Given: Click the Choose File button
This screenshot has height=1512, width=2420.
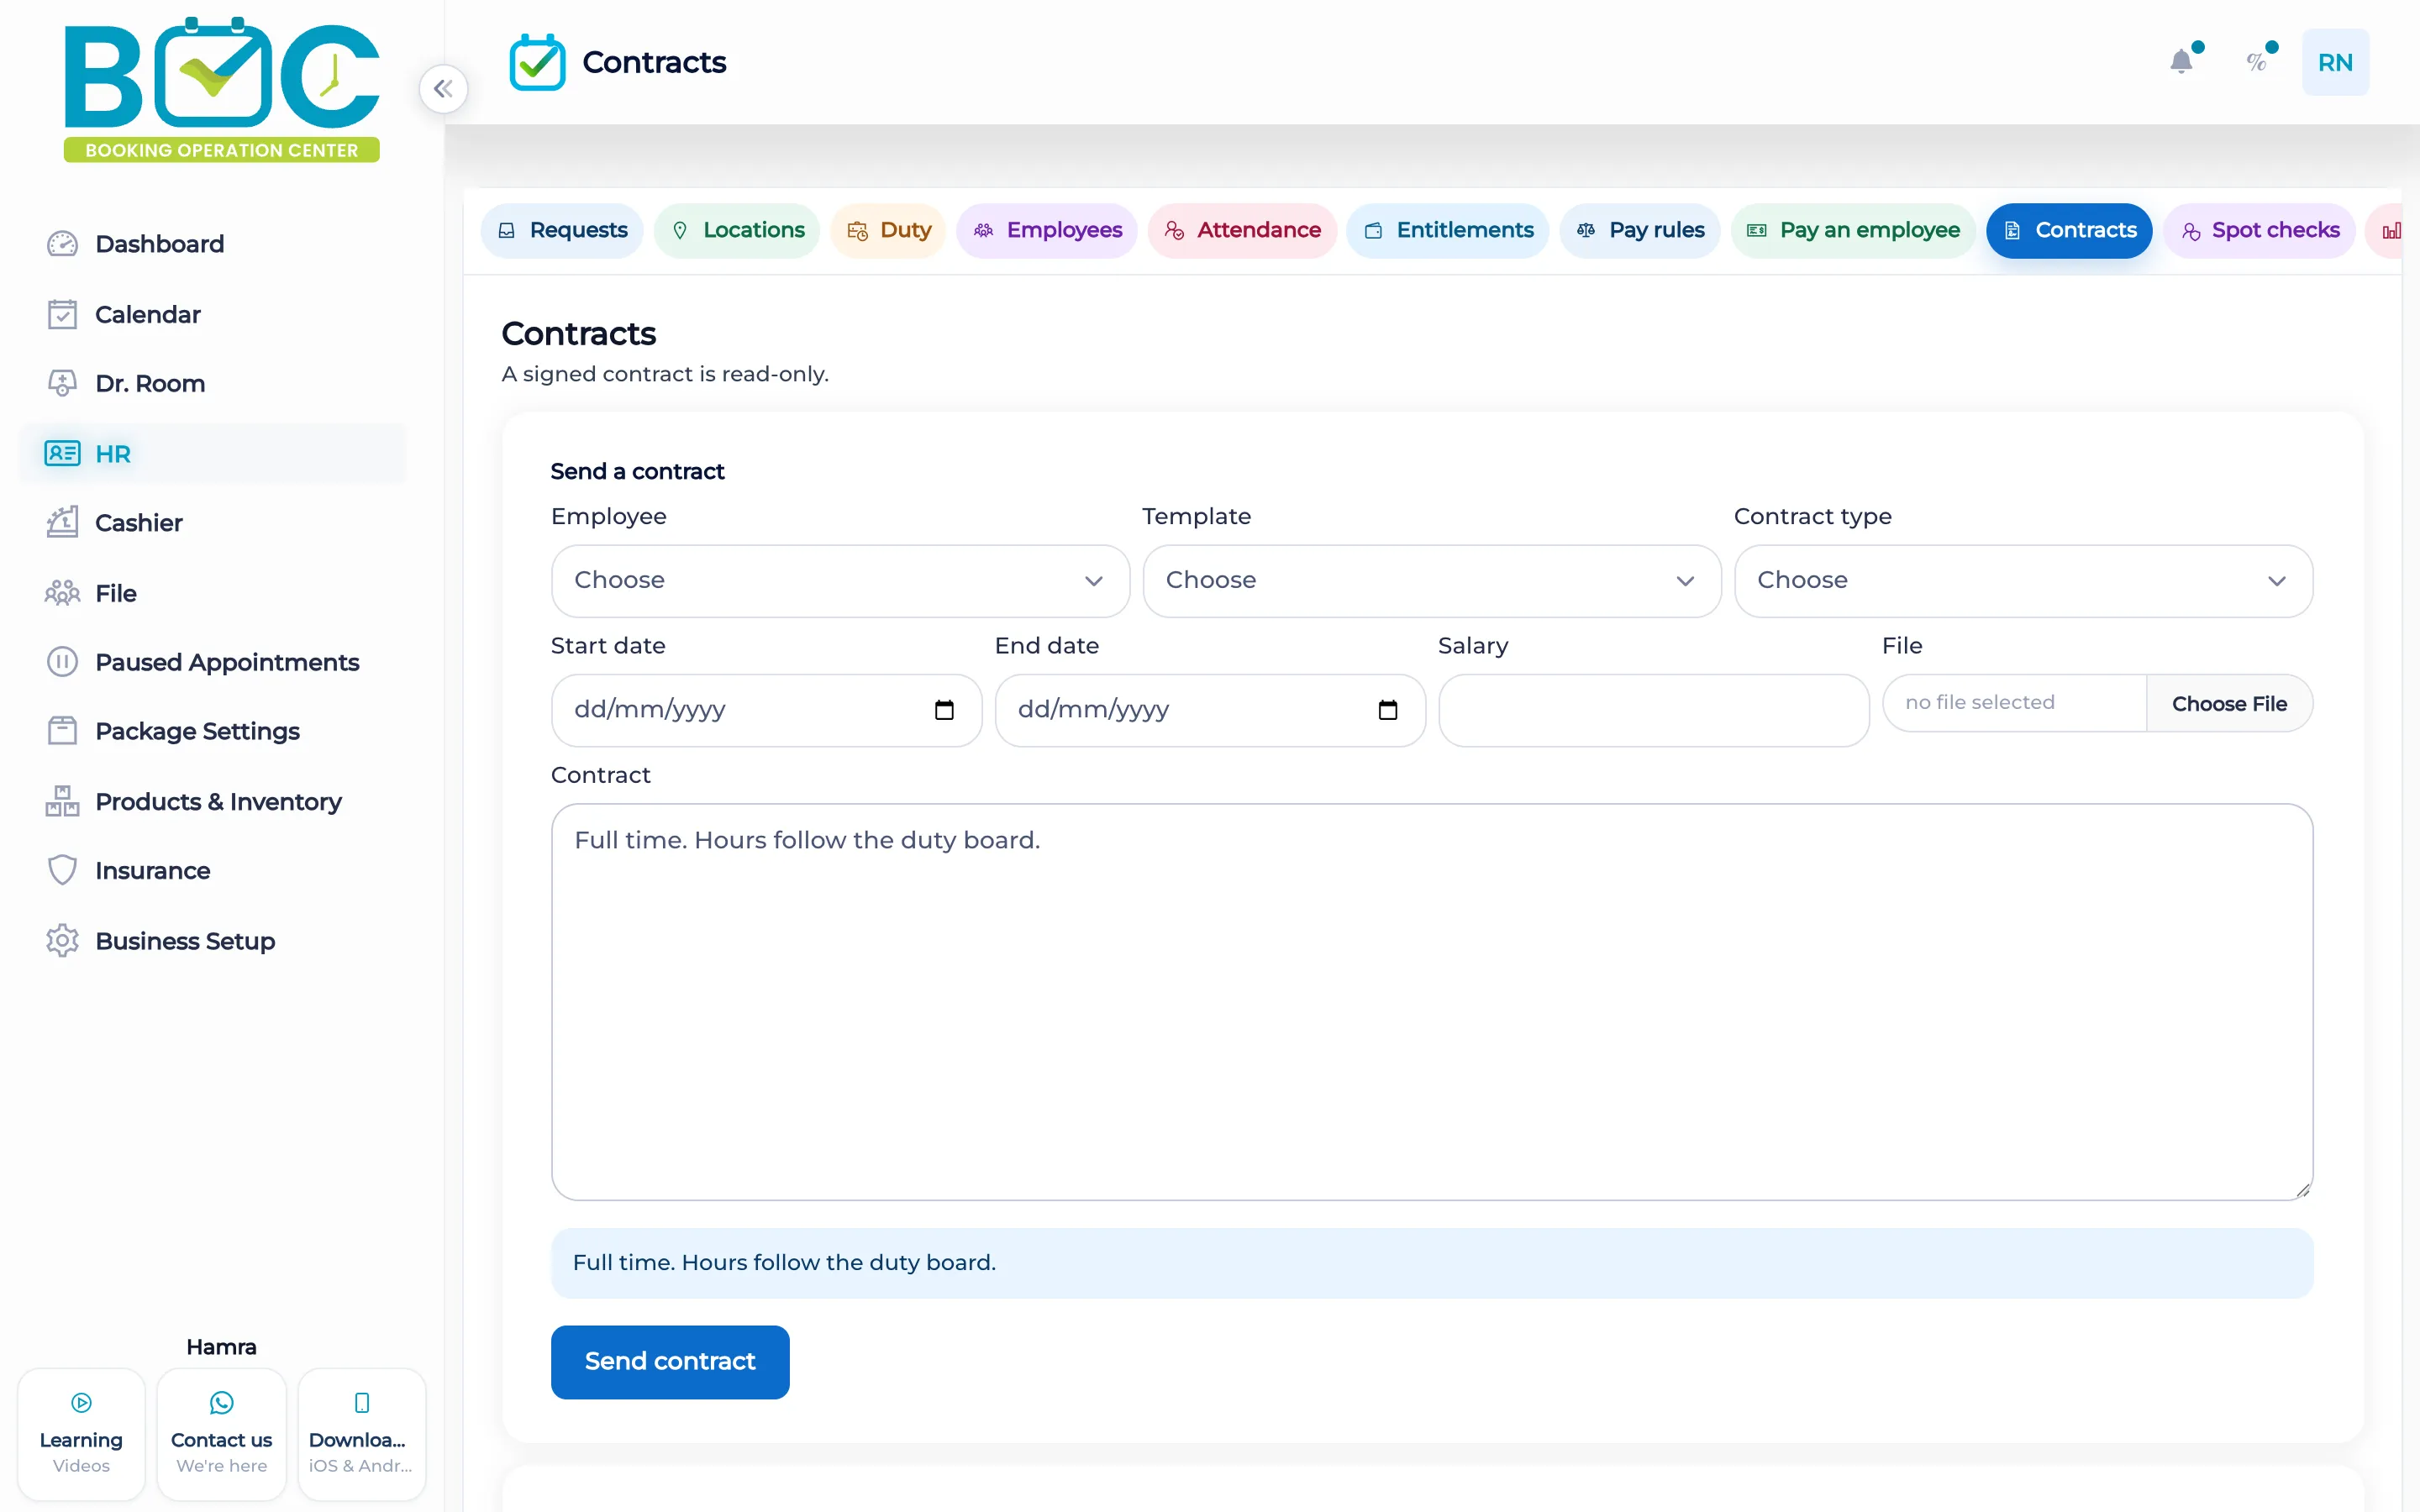Looking at the screenshot, I should (2229, 703).
